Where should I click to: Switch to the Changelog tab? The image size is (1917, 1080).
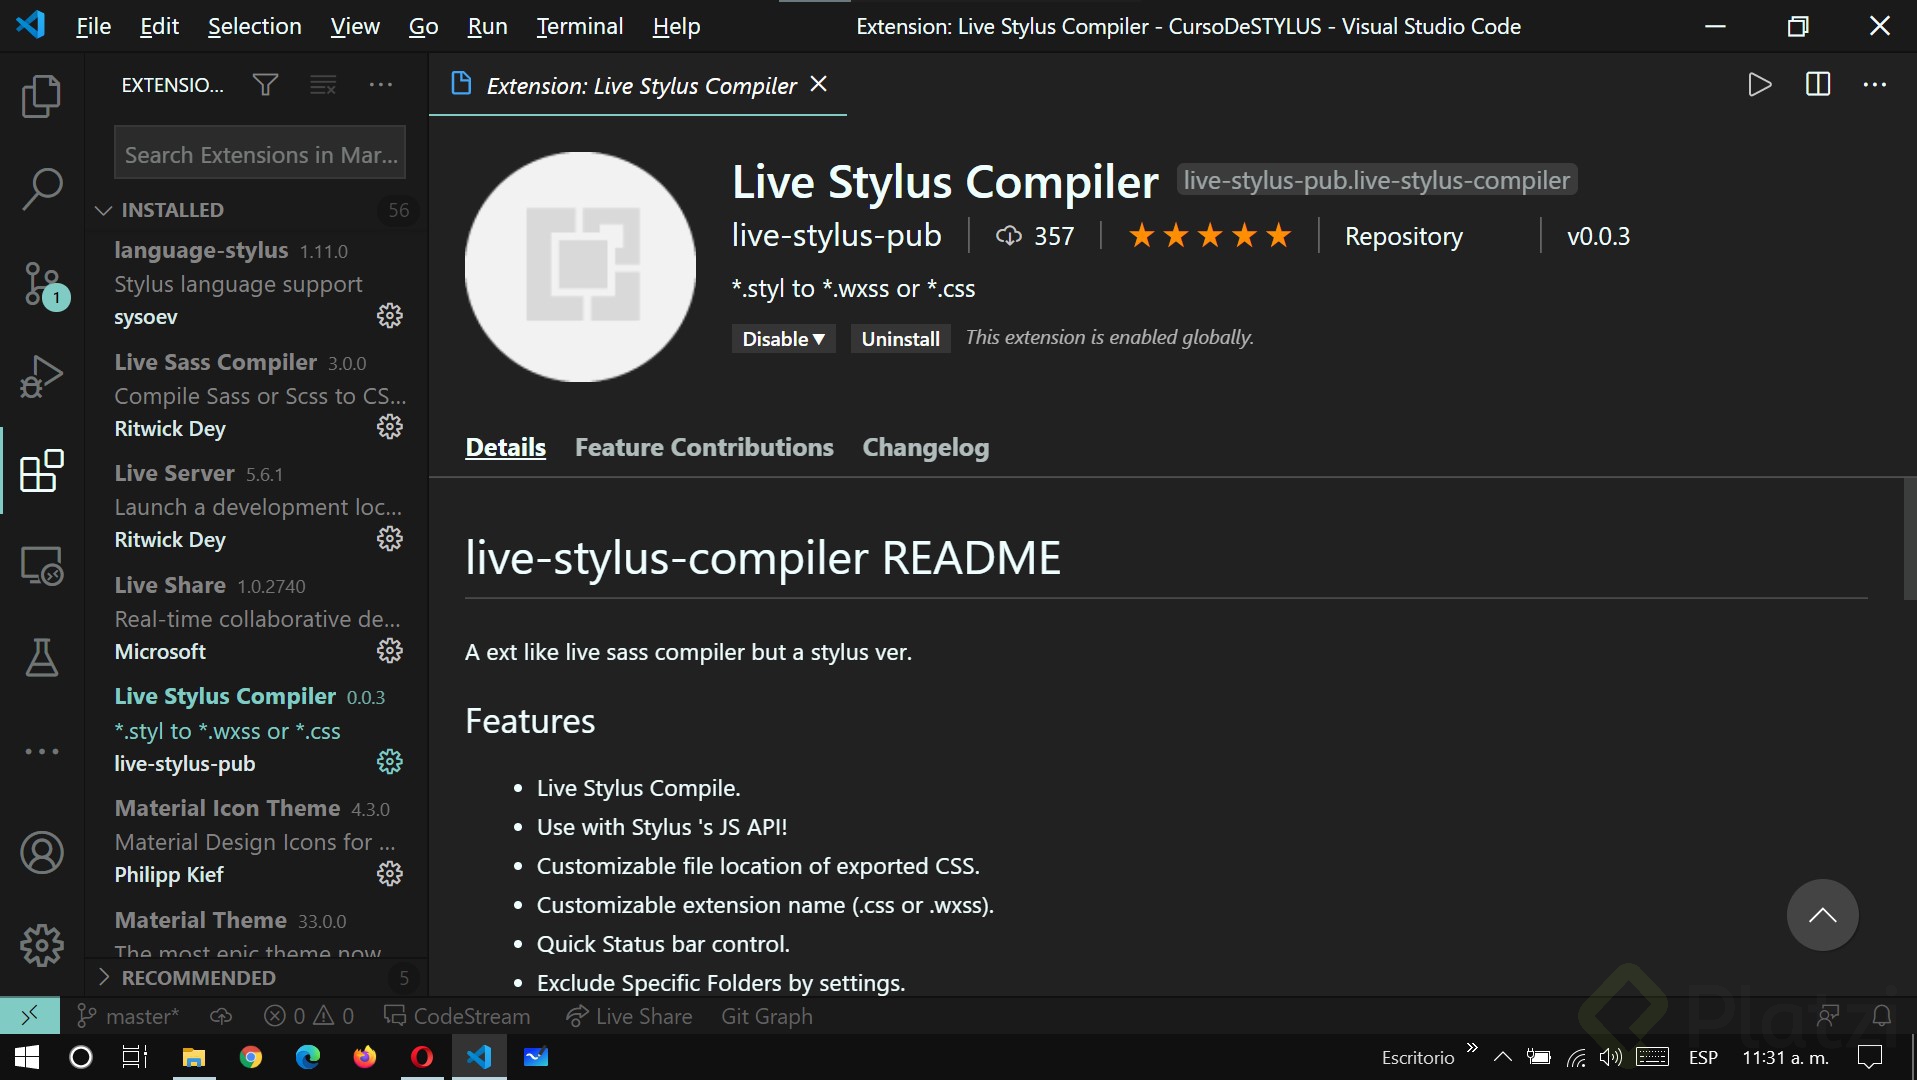click(x=926, y=447)
